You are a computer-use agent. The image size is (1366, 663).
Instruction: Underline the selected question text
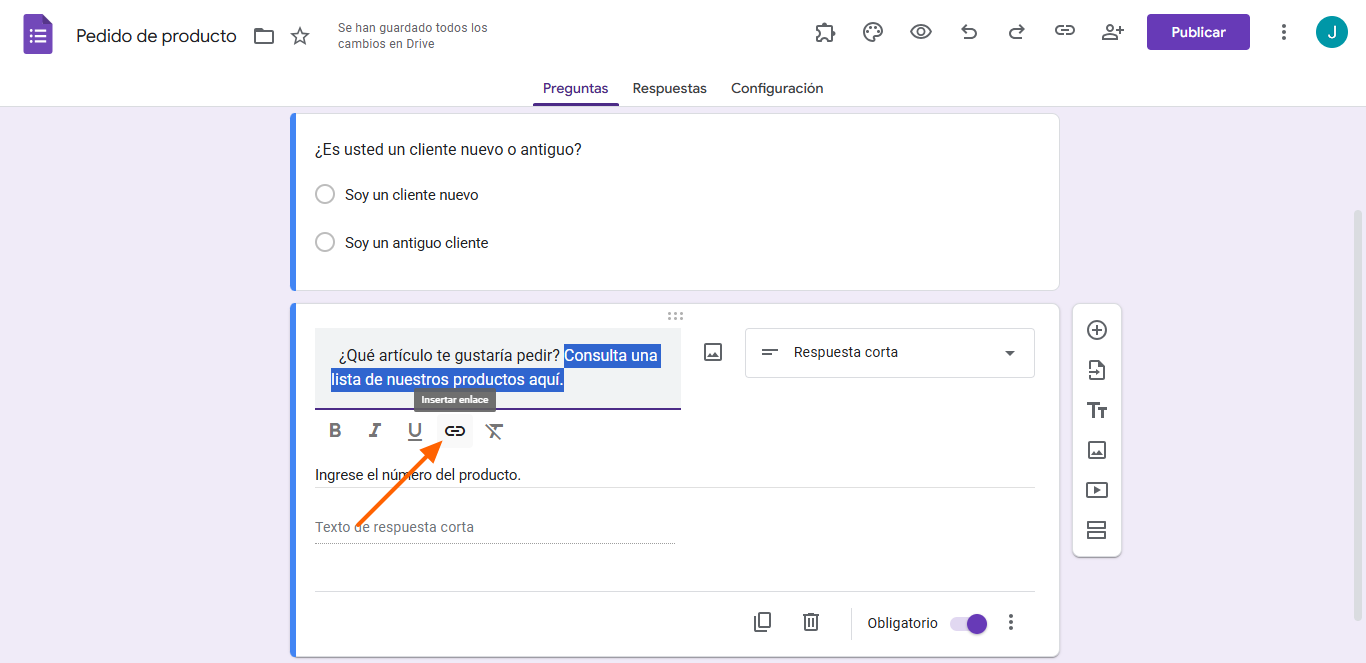[415, 431]
